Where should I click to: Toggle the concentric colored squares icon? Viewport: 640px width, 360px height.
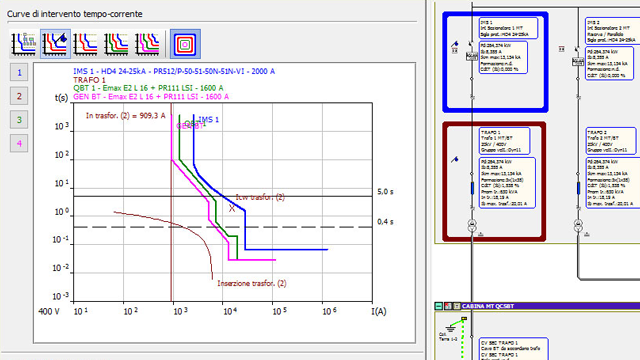185,44
